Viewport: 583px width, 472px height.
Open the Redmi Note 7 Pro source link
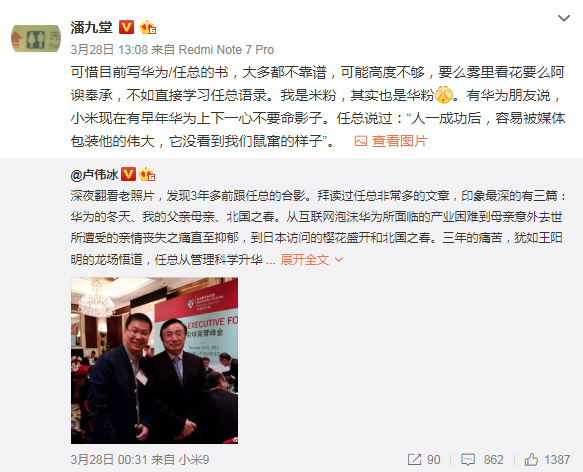(x=226, y=49)
